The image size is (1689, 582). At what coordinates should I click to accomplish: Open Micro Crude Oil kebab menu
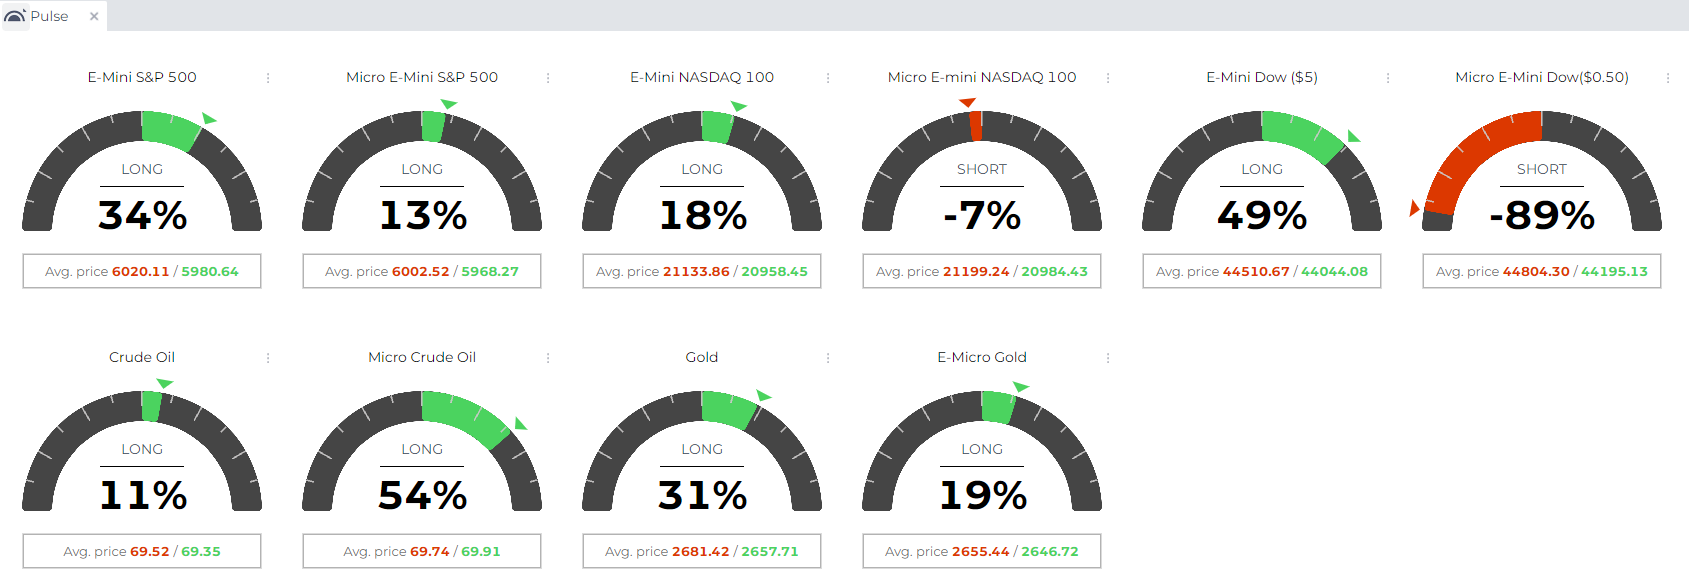pyautogui.click(x=548, y=358)
